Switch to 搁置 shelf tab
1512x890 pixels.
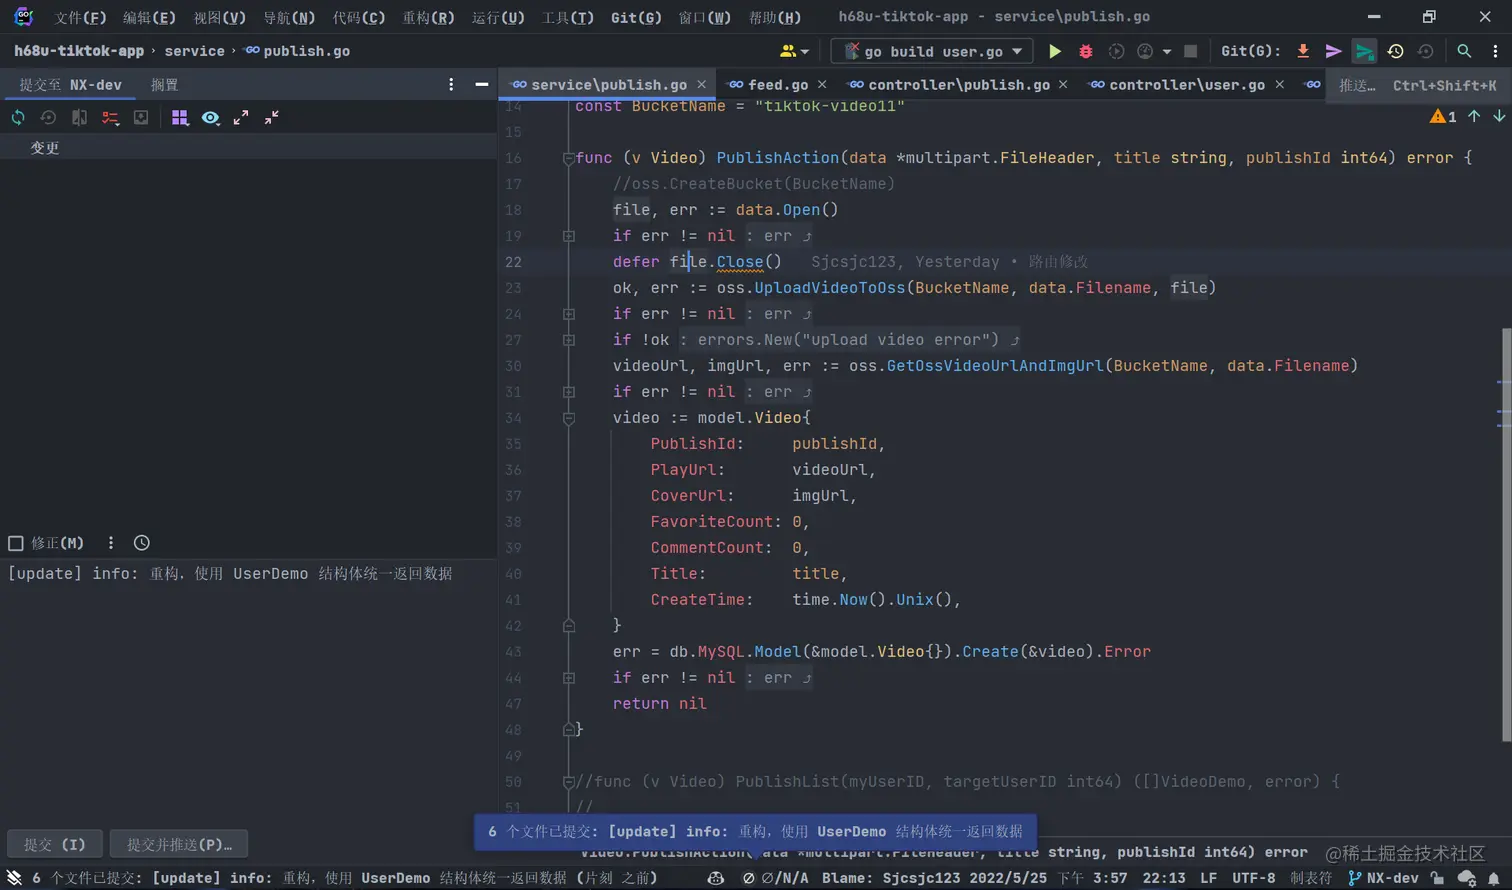point(164,85)
